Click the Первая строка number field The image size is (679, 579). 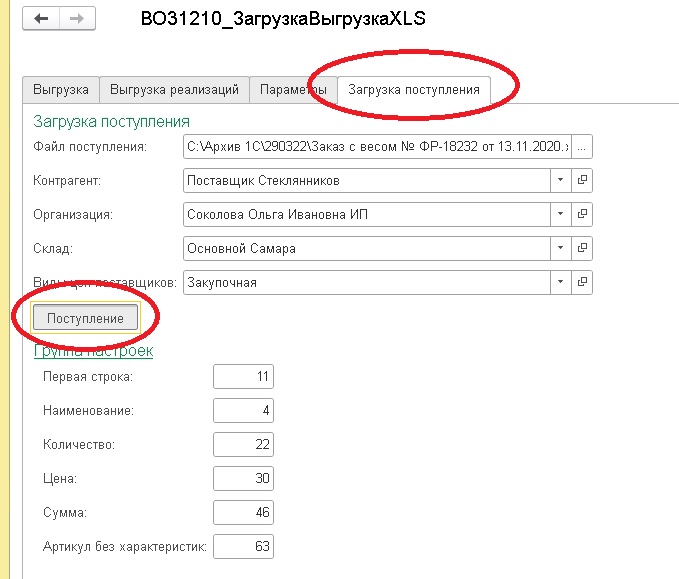click(x=243, y=377)
